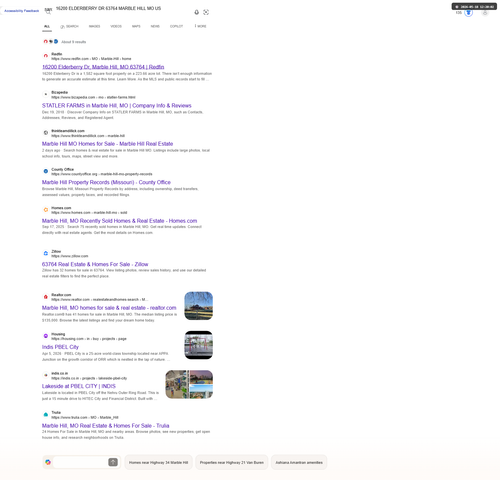Select the third suggestion chip about amenities
The image size is (500, 480).
pos(299,462)
